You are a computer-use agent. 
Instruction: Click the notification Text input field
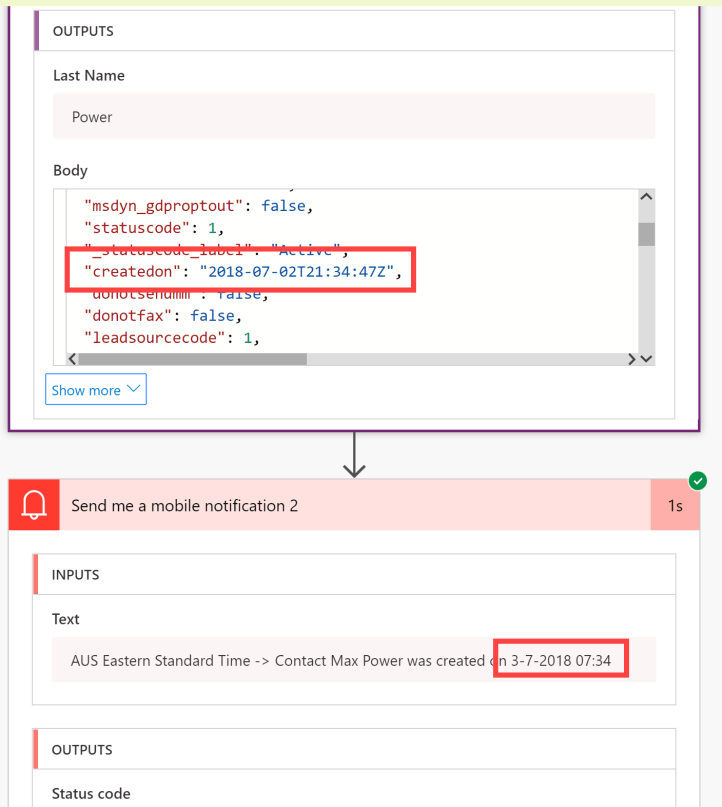(x=354, y=661)
